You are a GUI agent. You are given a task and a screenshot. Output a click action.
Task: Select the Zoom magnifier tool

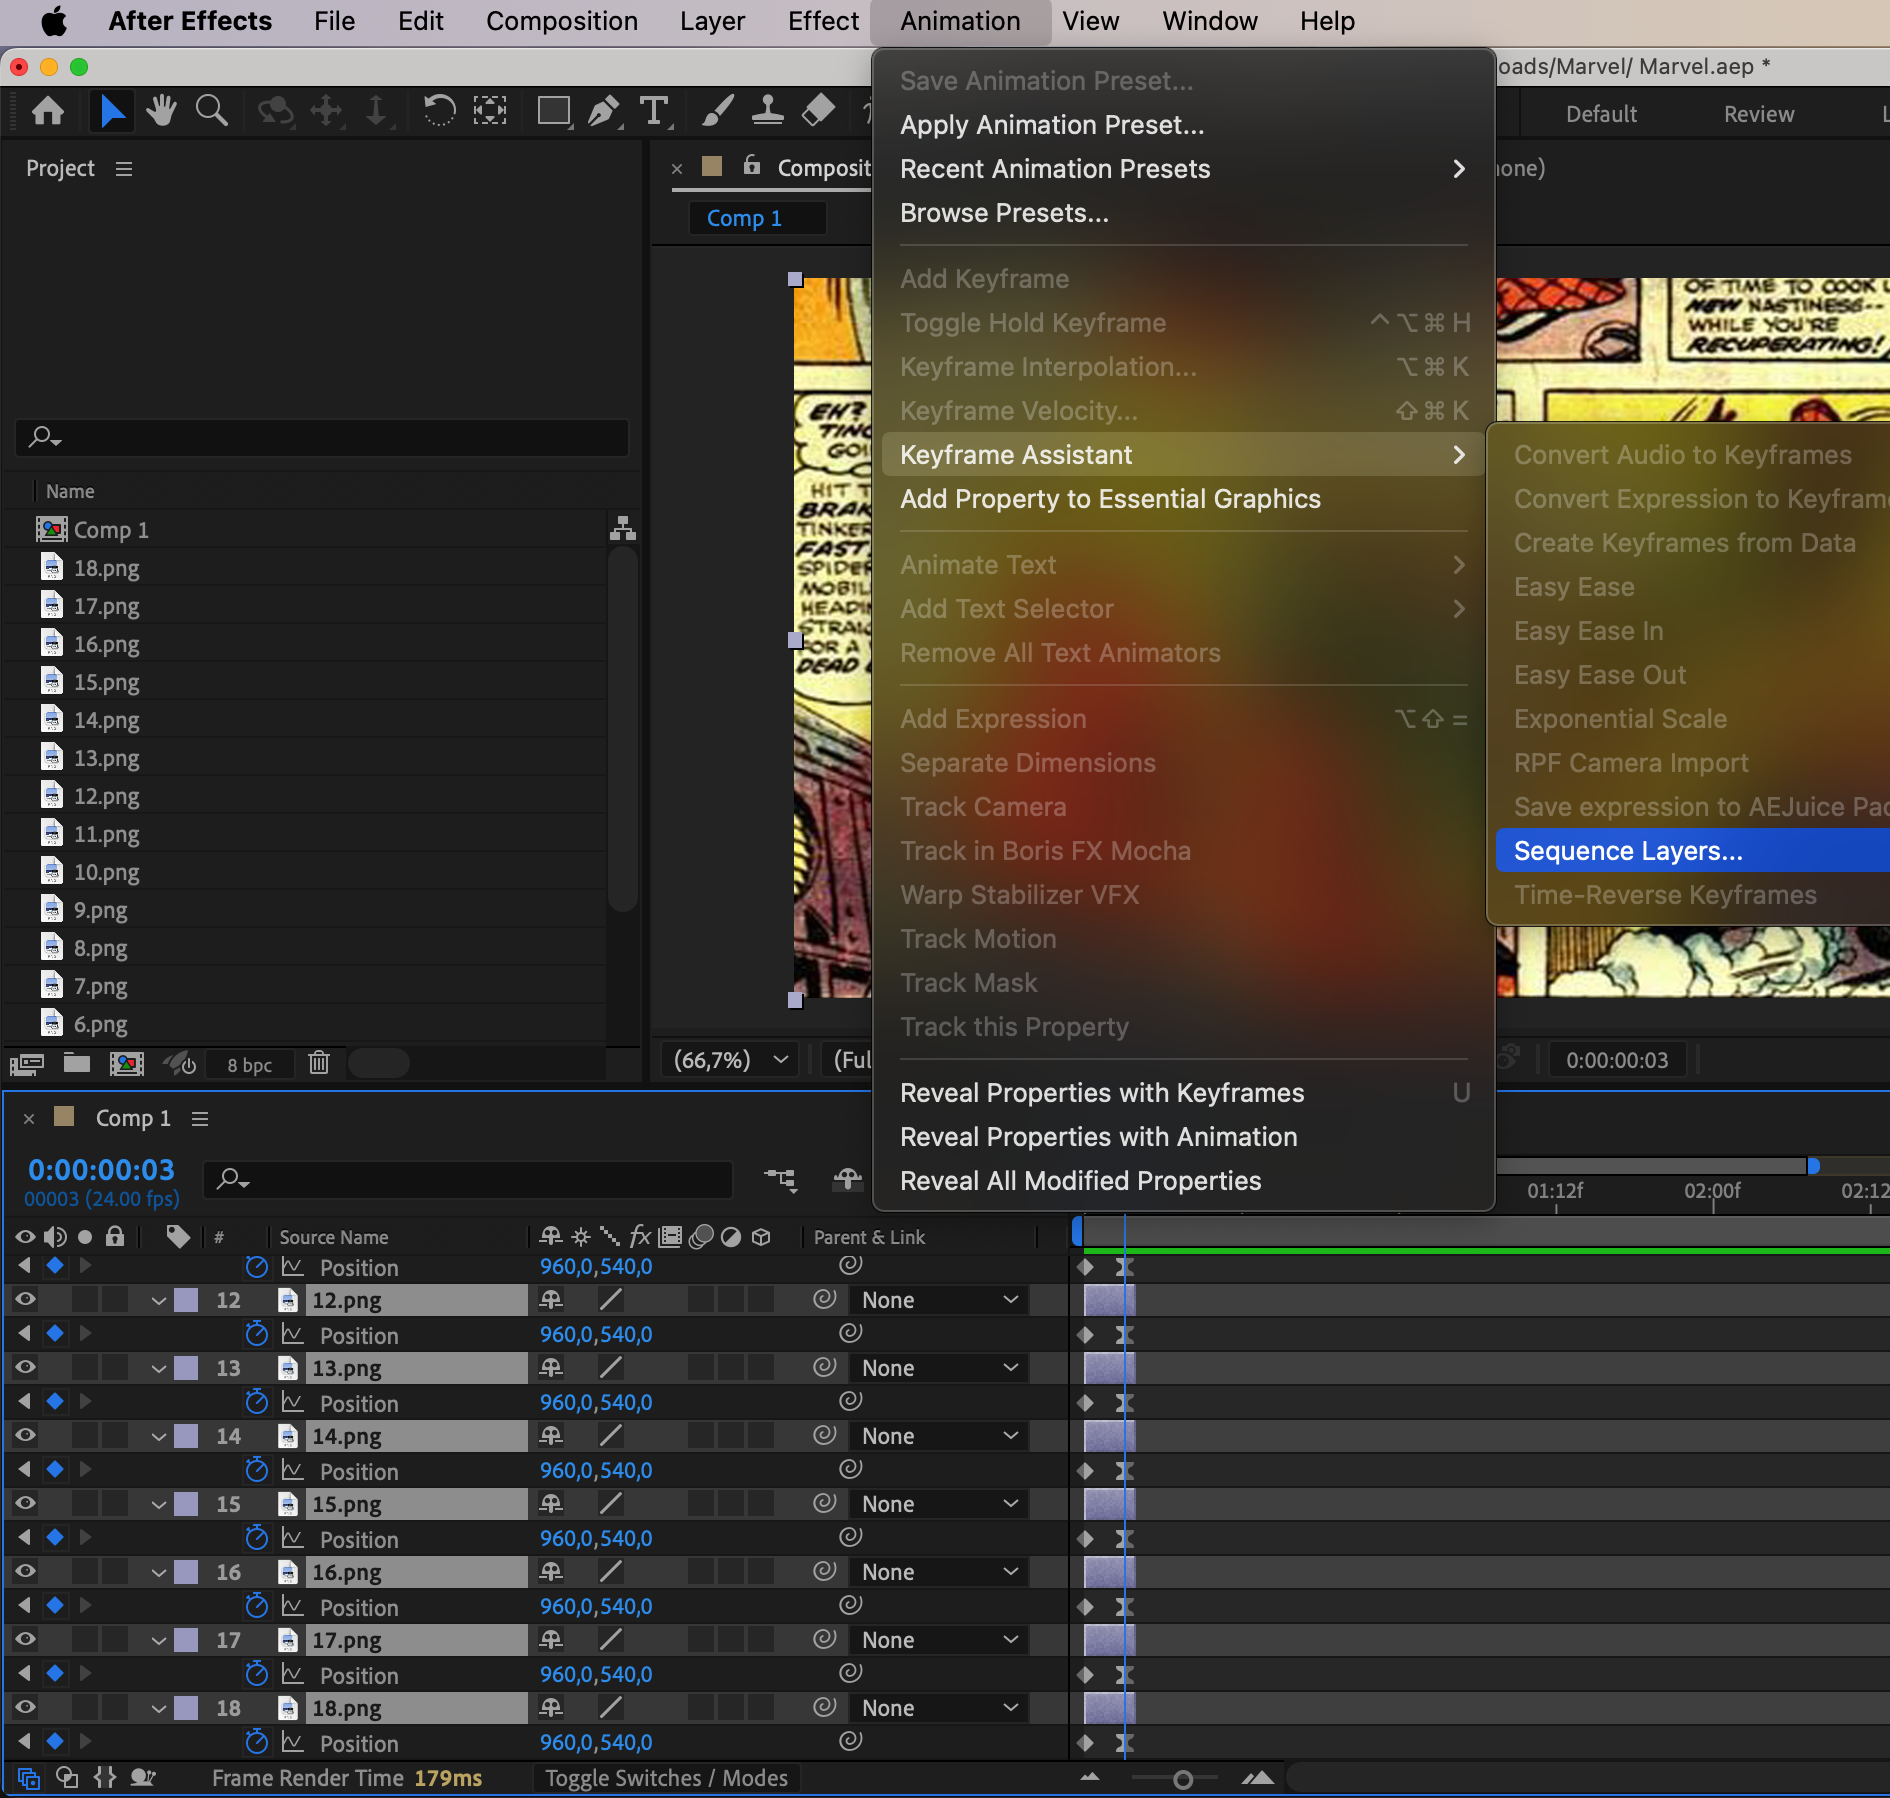211,111
